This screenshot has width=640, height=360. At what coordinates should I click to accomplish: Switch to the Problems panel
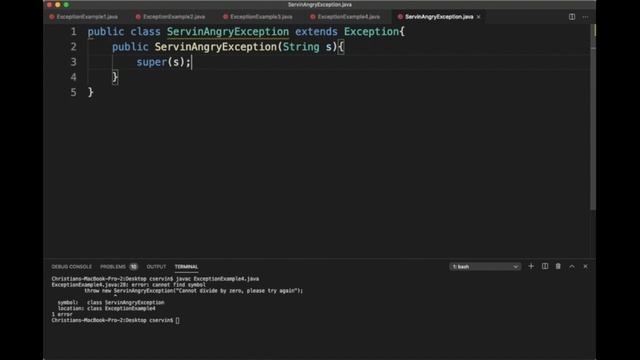(x=113, y=267)
